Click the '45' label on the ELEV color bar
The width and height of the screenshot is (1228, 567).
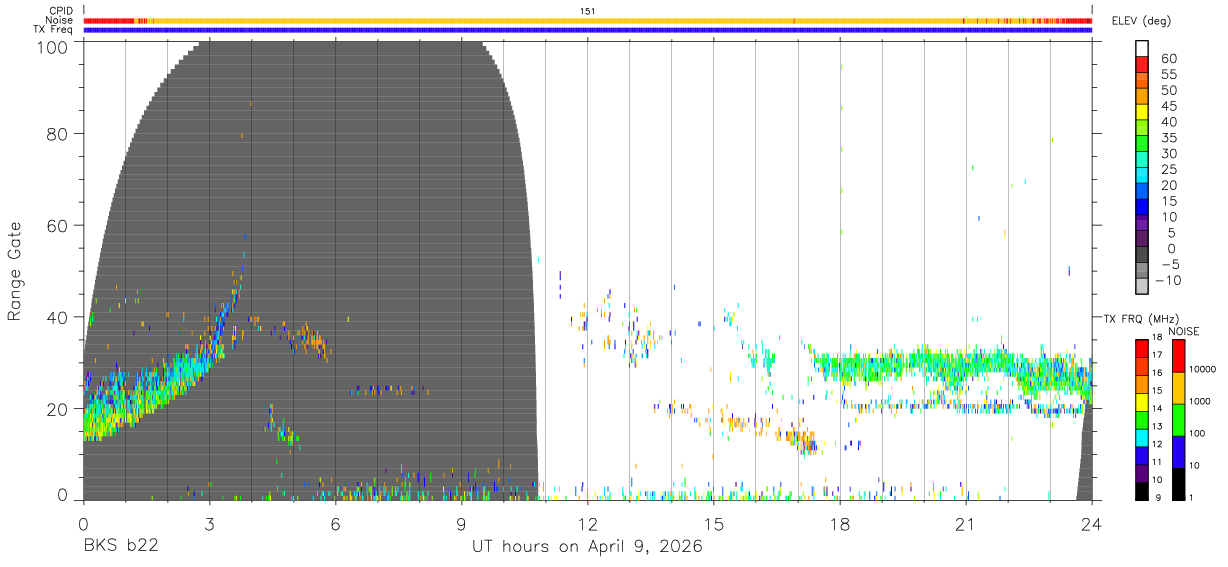point(1168,106)
